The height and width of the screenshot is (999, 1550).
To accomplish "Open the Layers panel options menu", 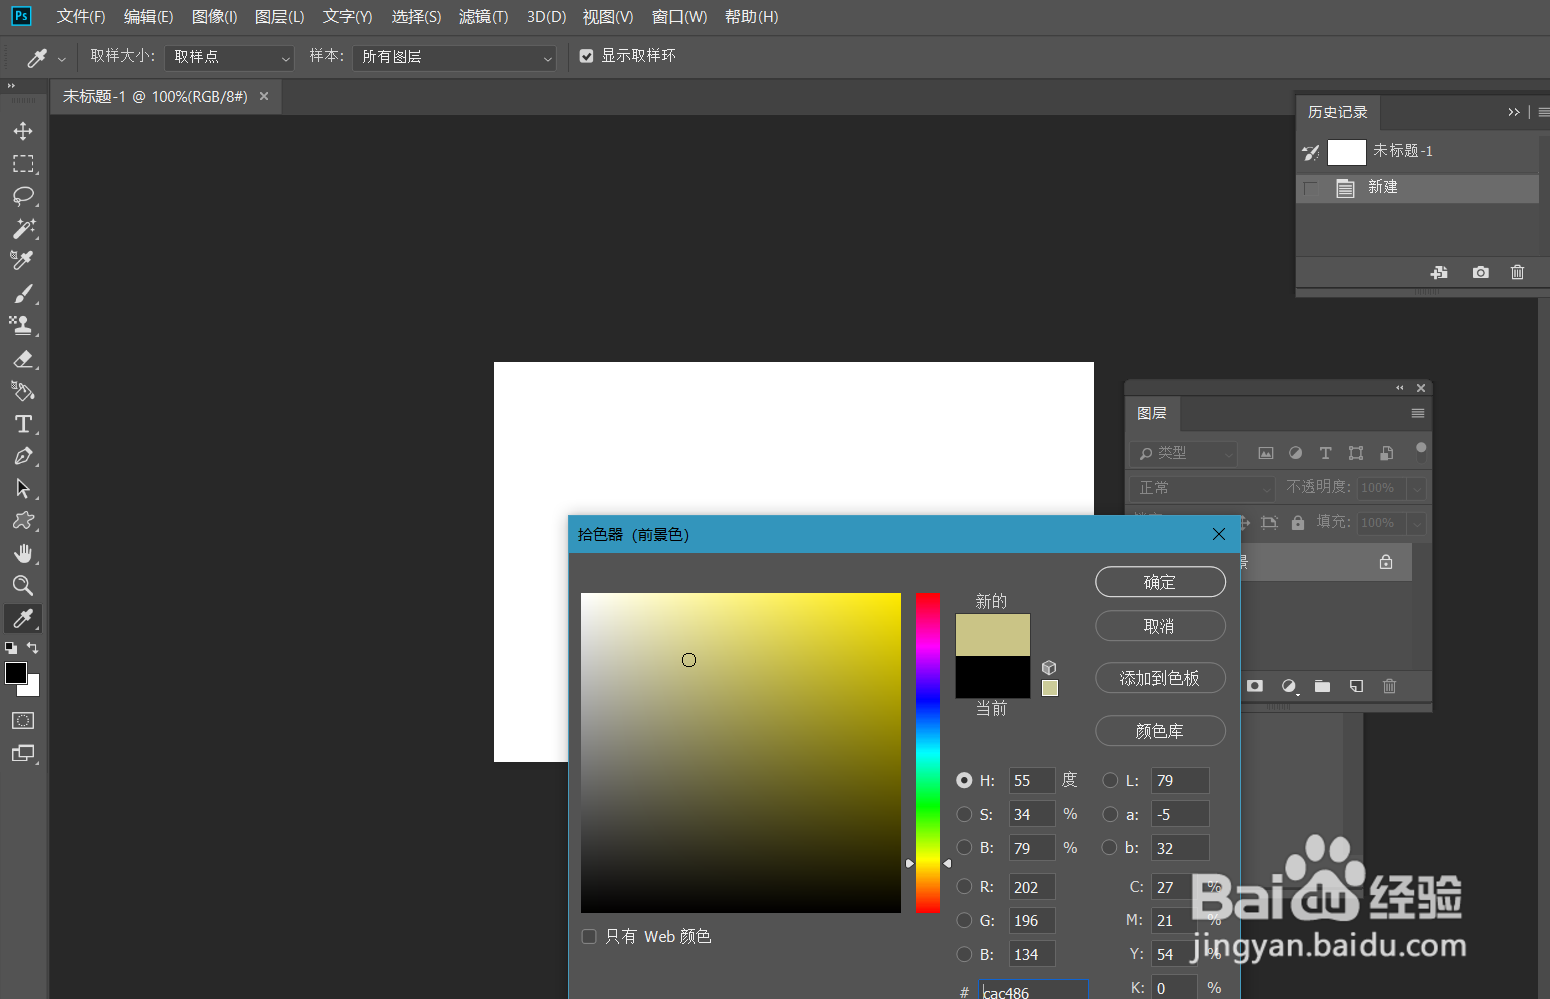I will click(1417, 413).
